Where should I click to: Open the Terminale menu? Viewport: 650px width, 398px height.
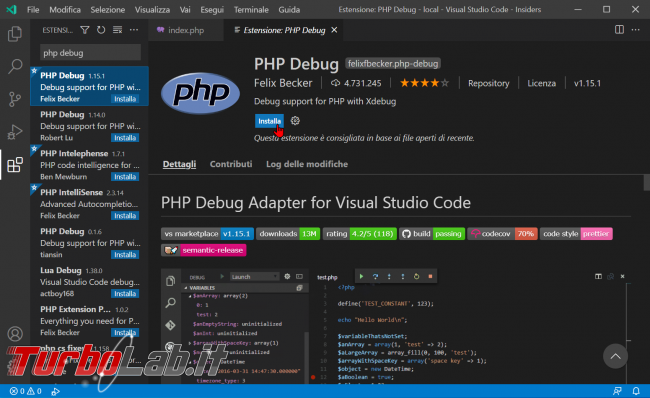251,10
